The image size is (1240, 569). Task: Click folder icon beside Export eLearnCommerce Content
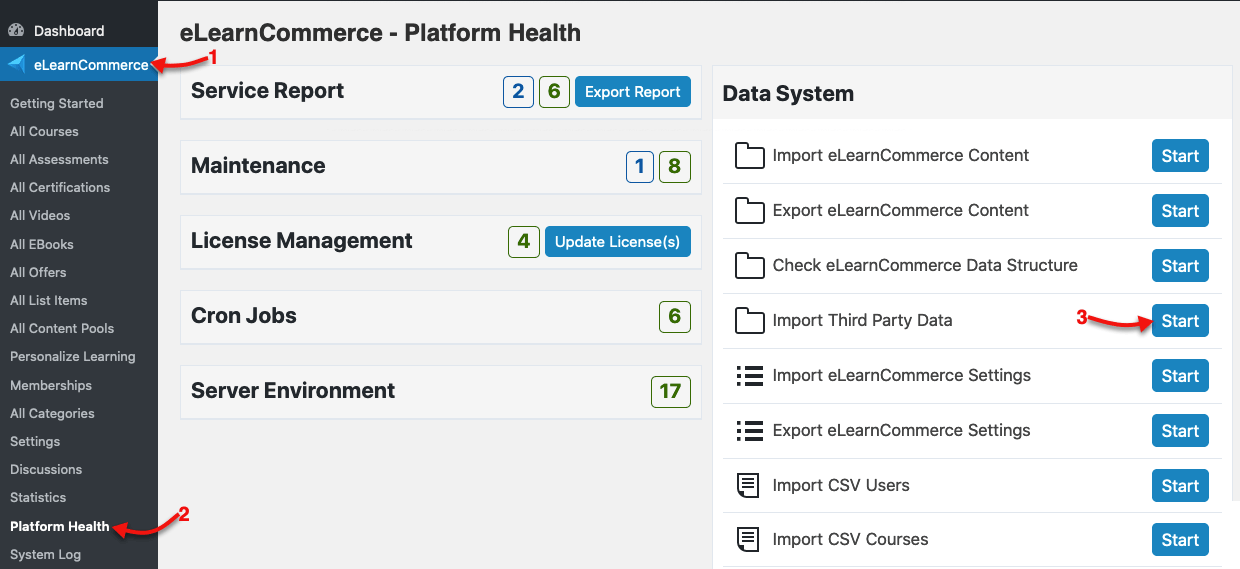tap(750, 211)
